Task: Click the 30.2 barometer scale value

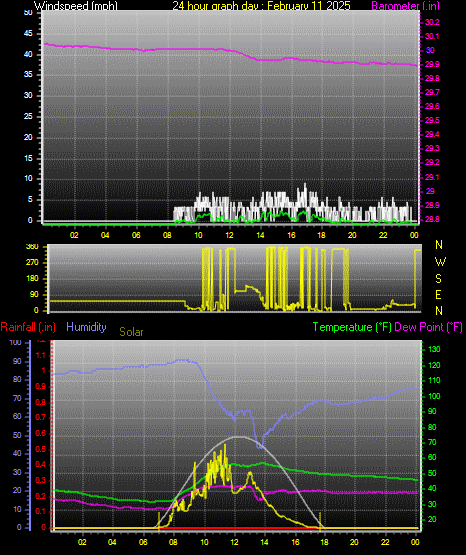Action: (432, 22)
